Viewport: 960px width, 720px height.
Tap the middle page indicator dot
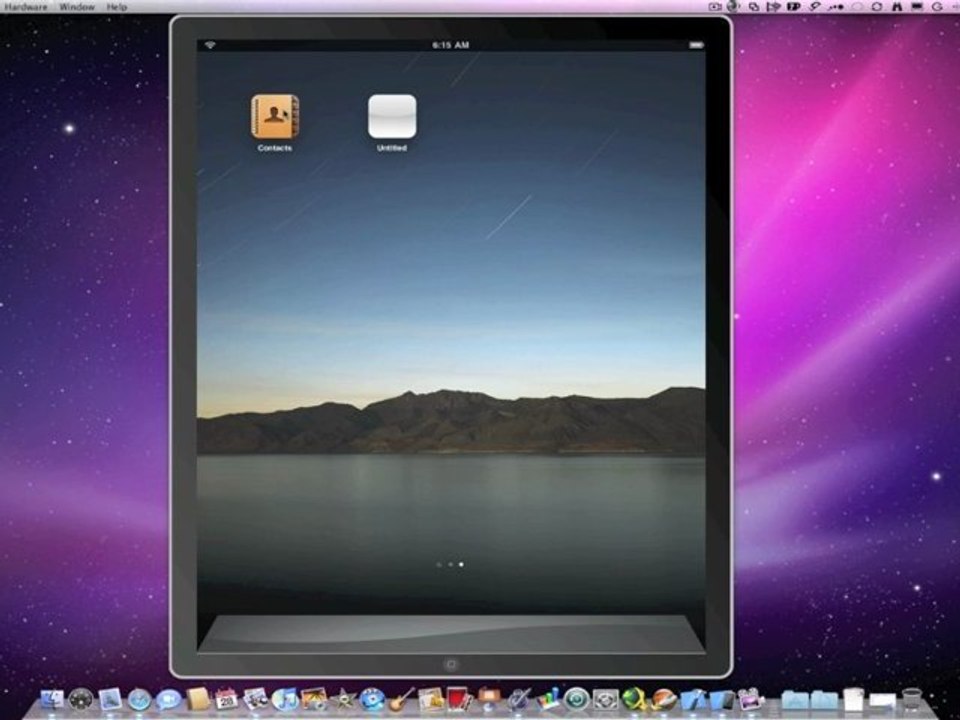point(451,564)
